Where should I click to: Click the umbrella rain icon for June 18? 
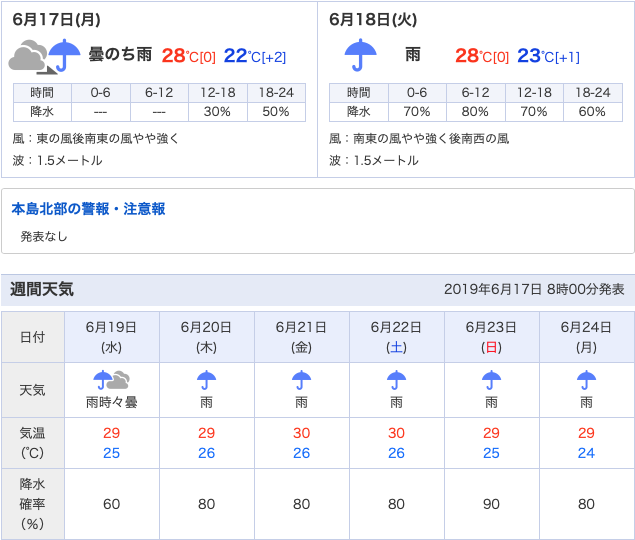pyautogui.click(x=360, y=56)
